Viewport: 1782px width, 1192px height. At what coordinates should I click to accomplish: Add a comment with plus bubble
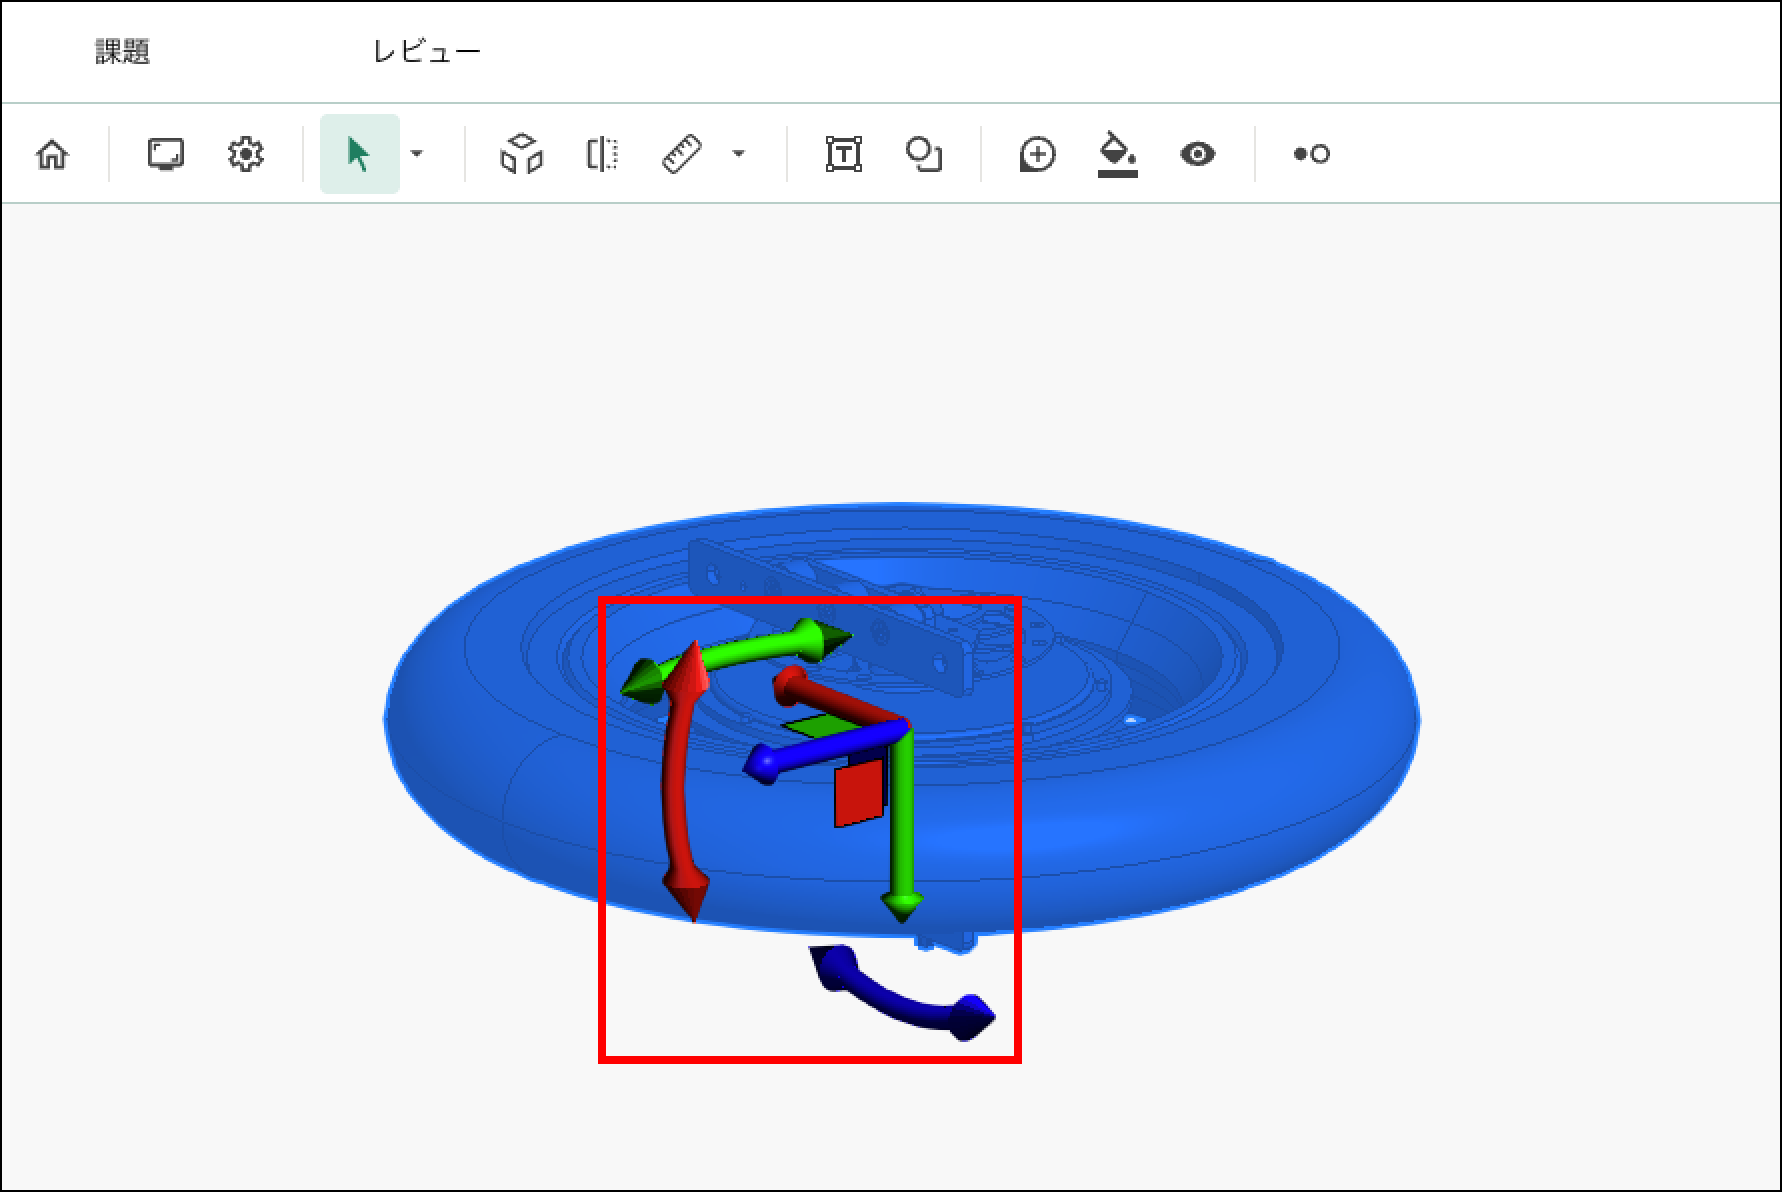click(x=1037, y=154)
